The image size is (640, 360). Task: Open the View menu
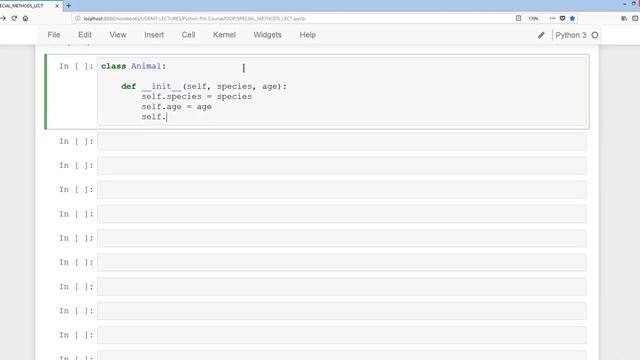coord(118,35)
